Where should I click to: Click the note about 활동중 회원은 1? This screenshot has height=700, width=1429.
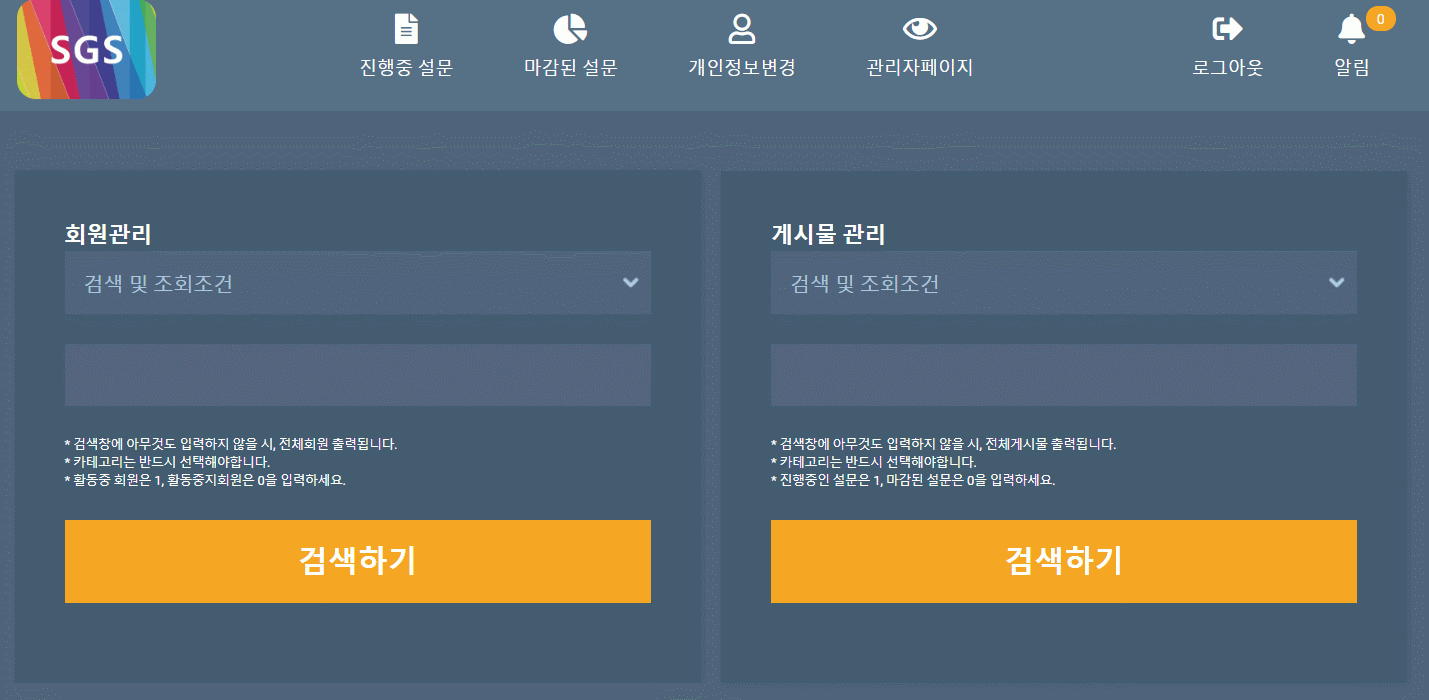205,480
